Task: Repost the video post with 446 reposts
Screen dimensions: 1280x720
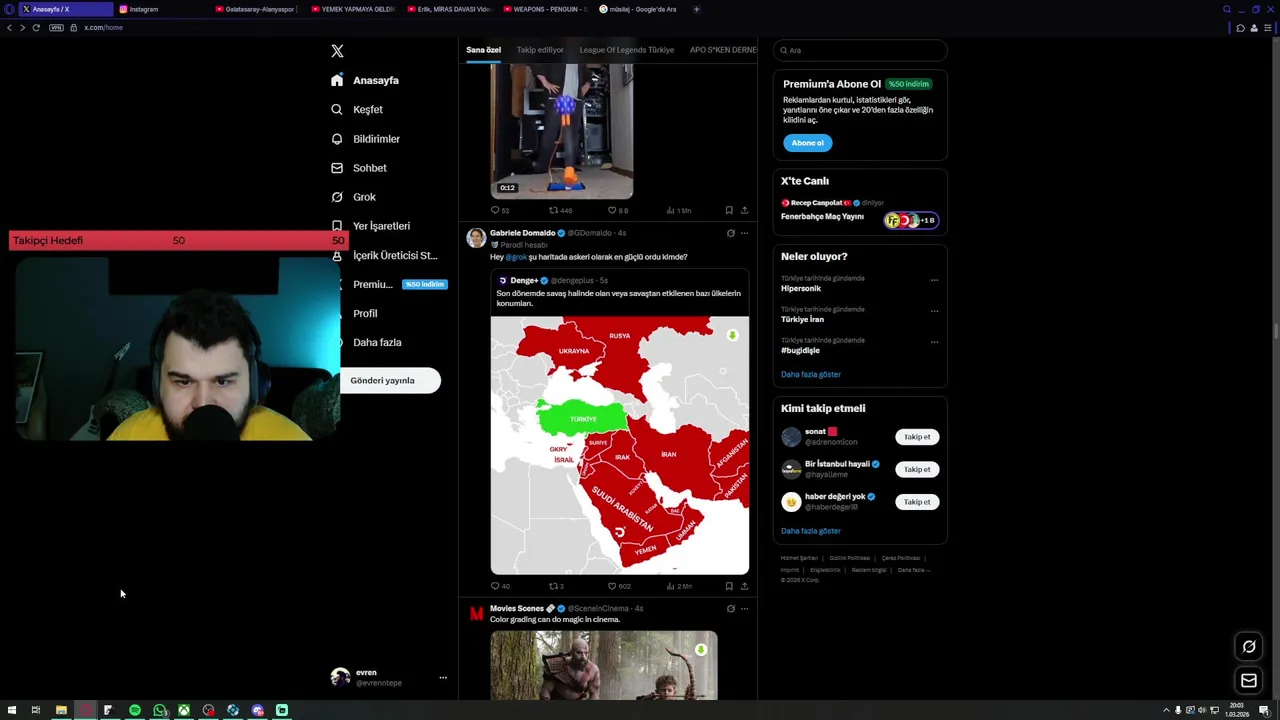Action: coord(560,211)
